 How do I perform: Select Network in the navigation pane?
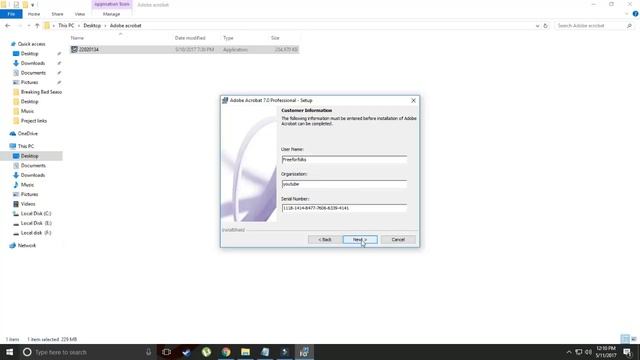point(27,246)
